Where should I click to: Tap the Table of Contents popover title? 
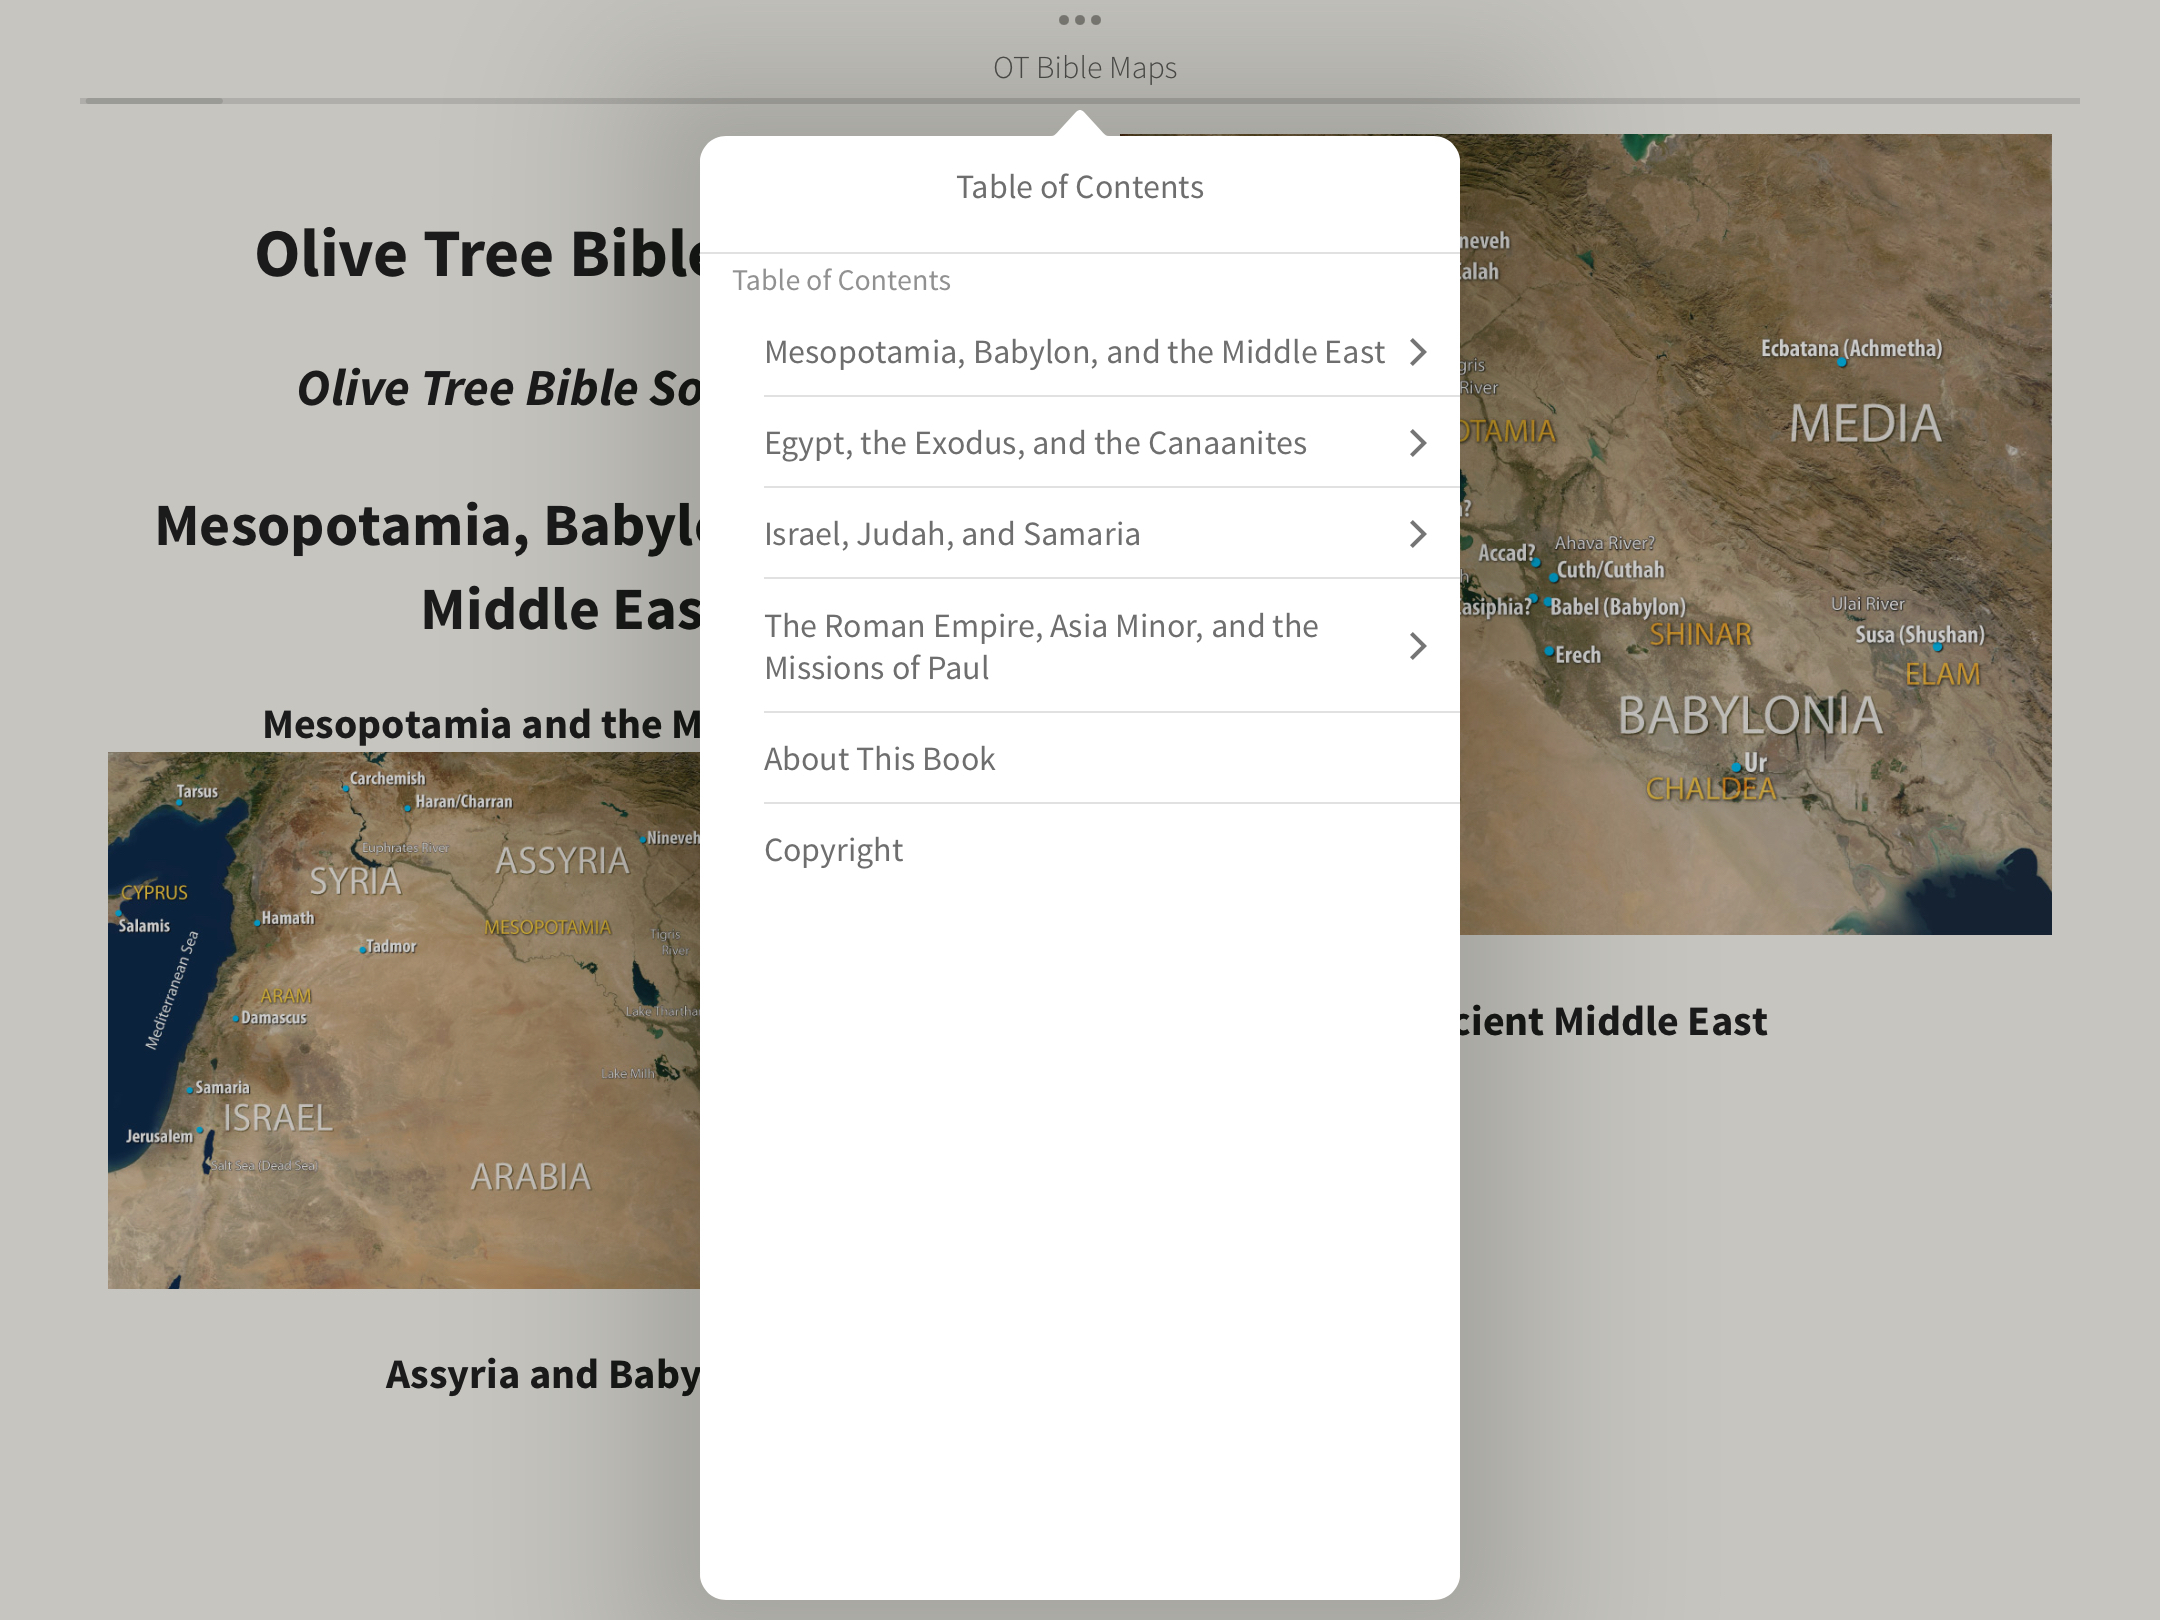pyautogui.click(x=1080, y=187)
